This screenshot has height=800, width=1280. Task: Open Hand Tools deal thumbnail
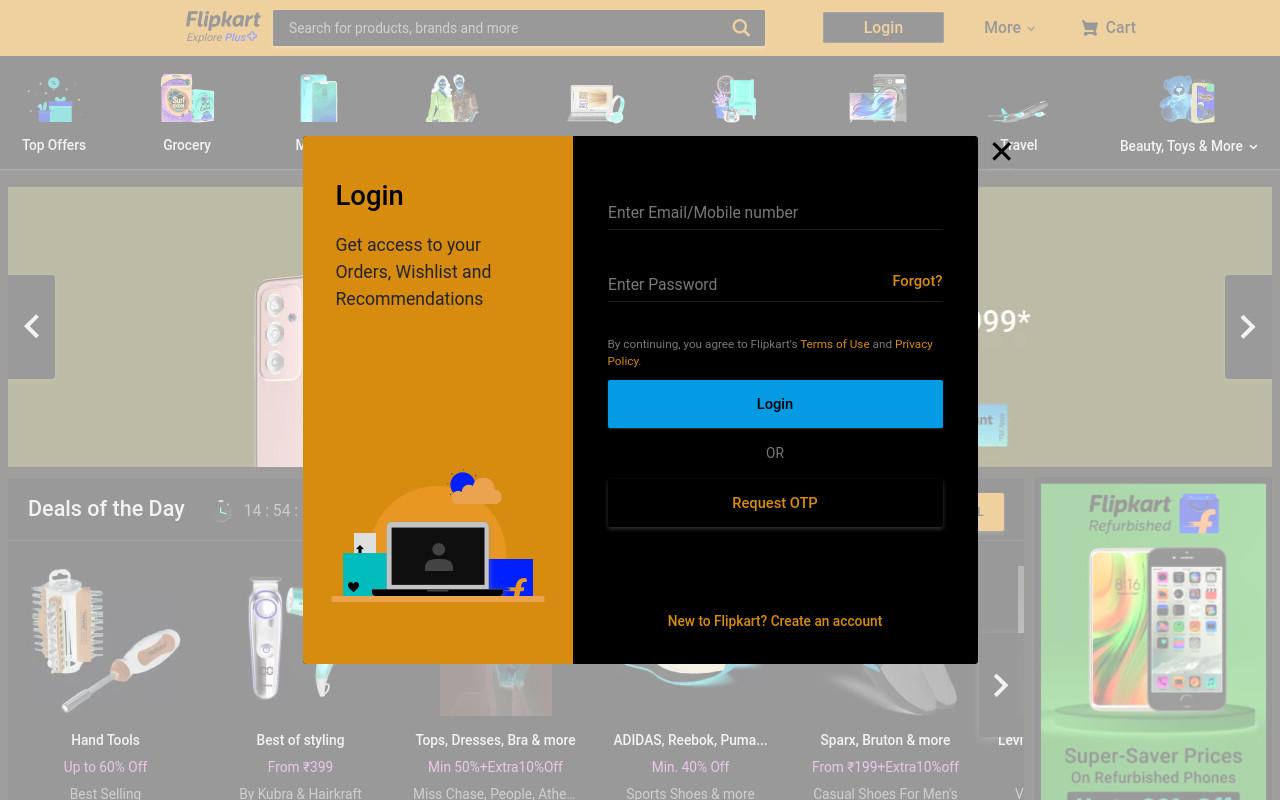105,640
